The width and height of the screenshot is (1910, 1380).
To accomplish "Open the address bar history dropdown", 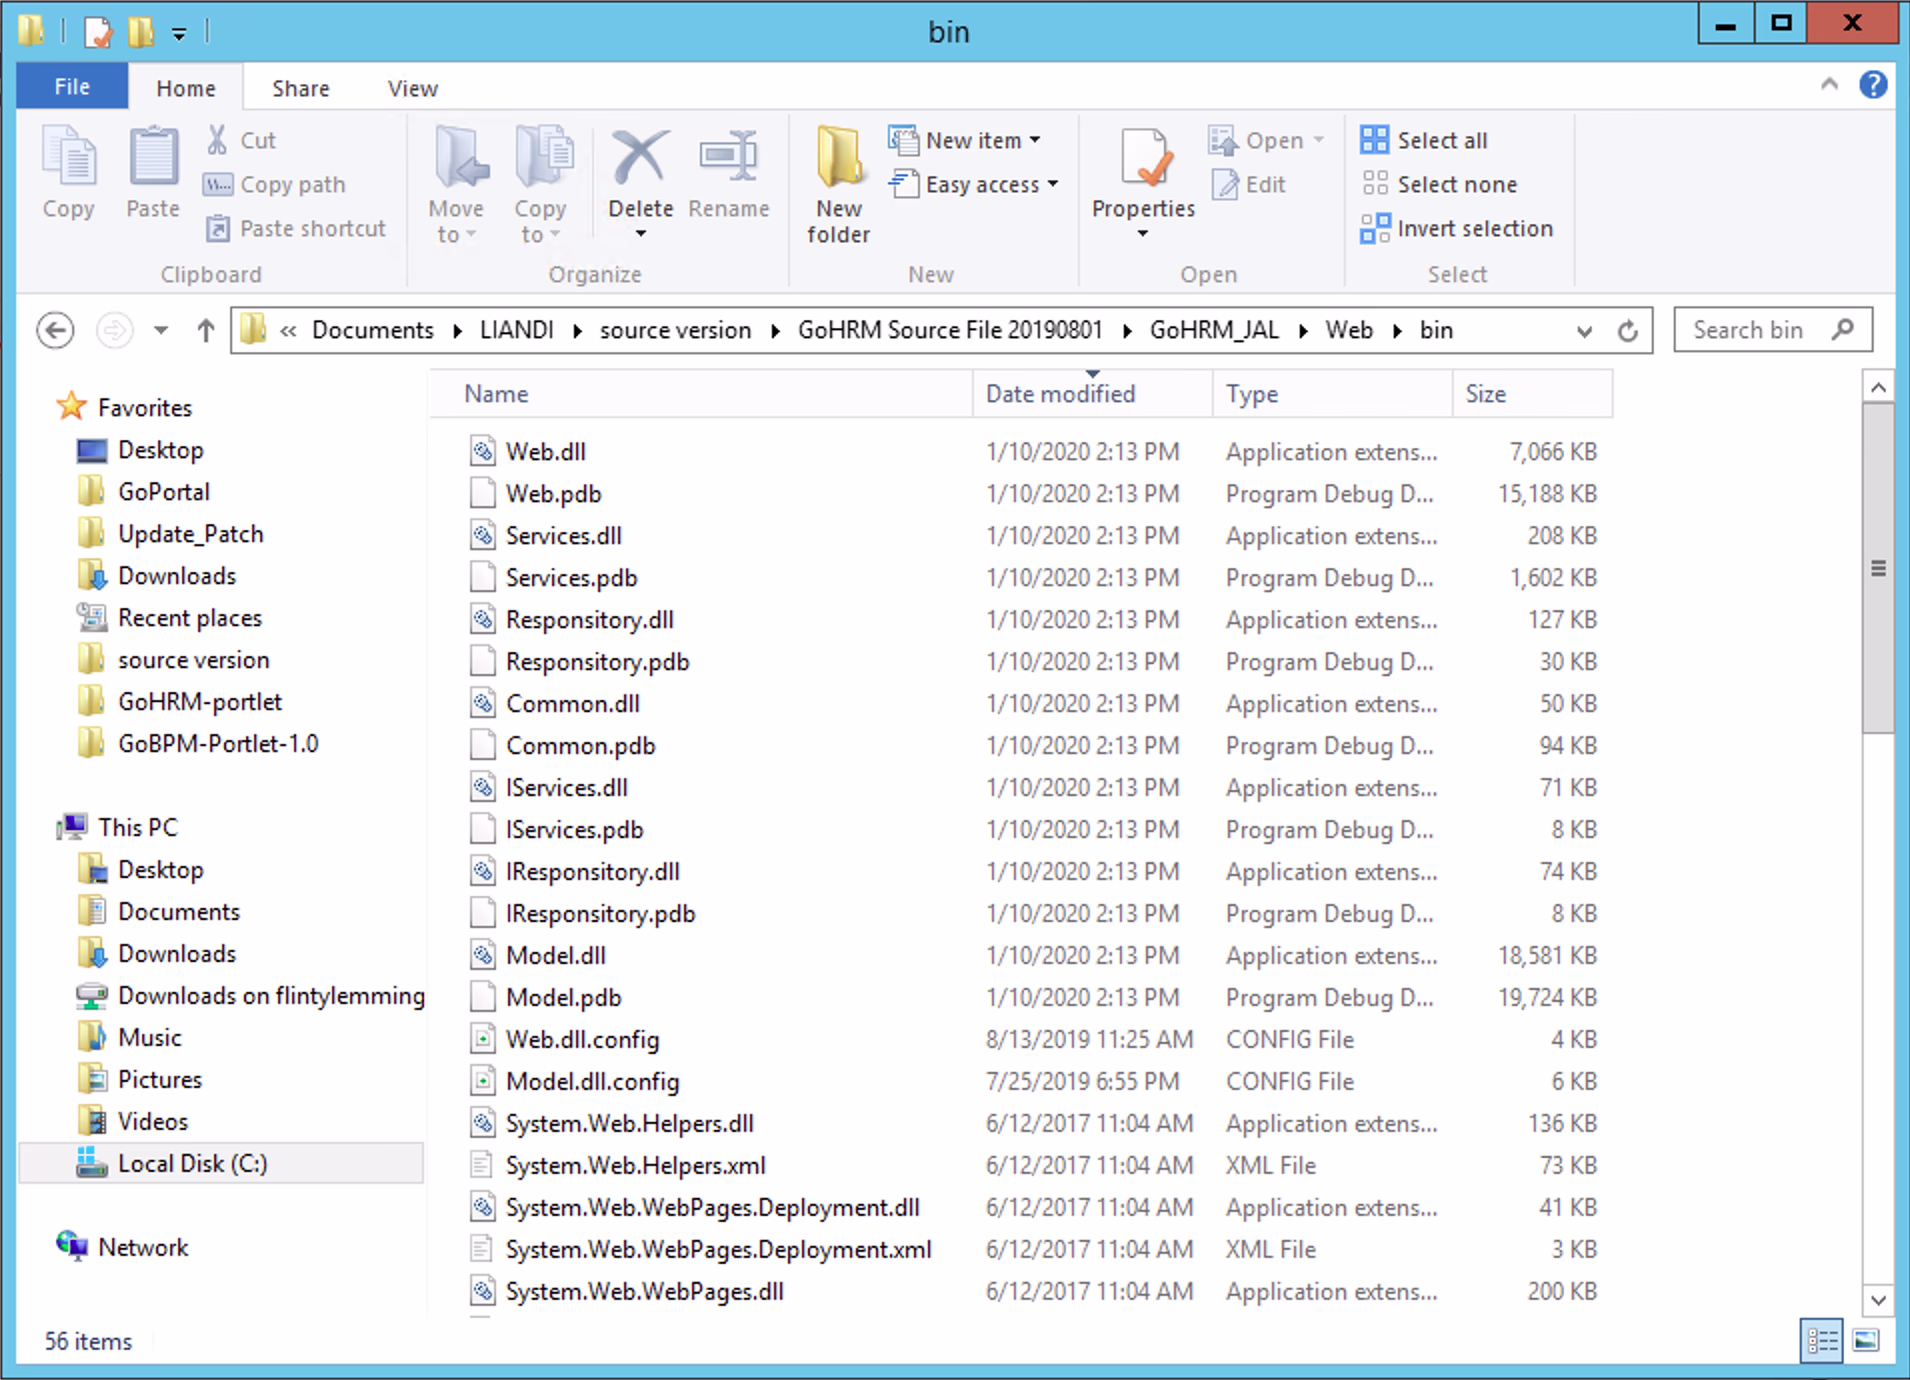I will [1584, 331].
